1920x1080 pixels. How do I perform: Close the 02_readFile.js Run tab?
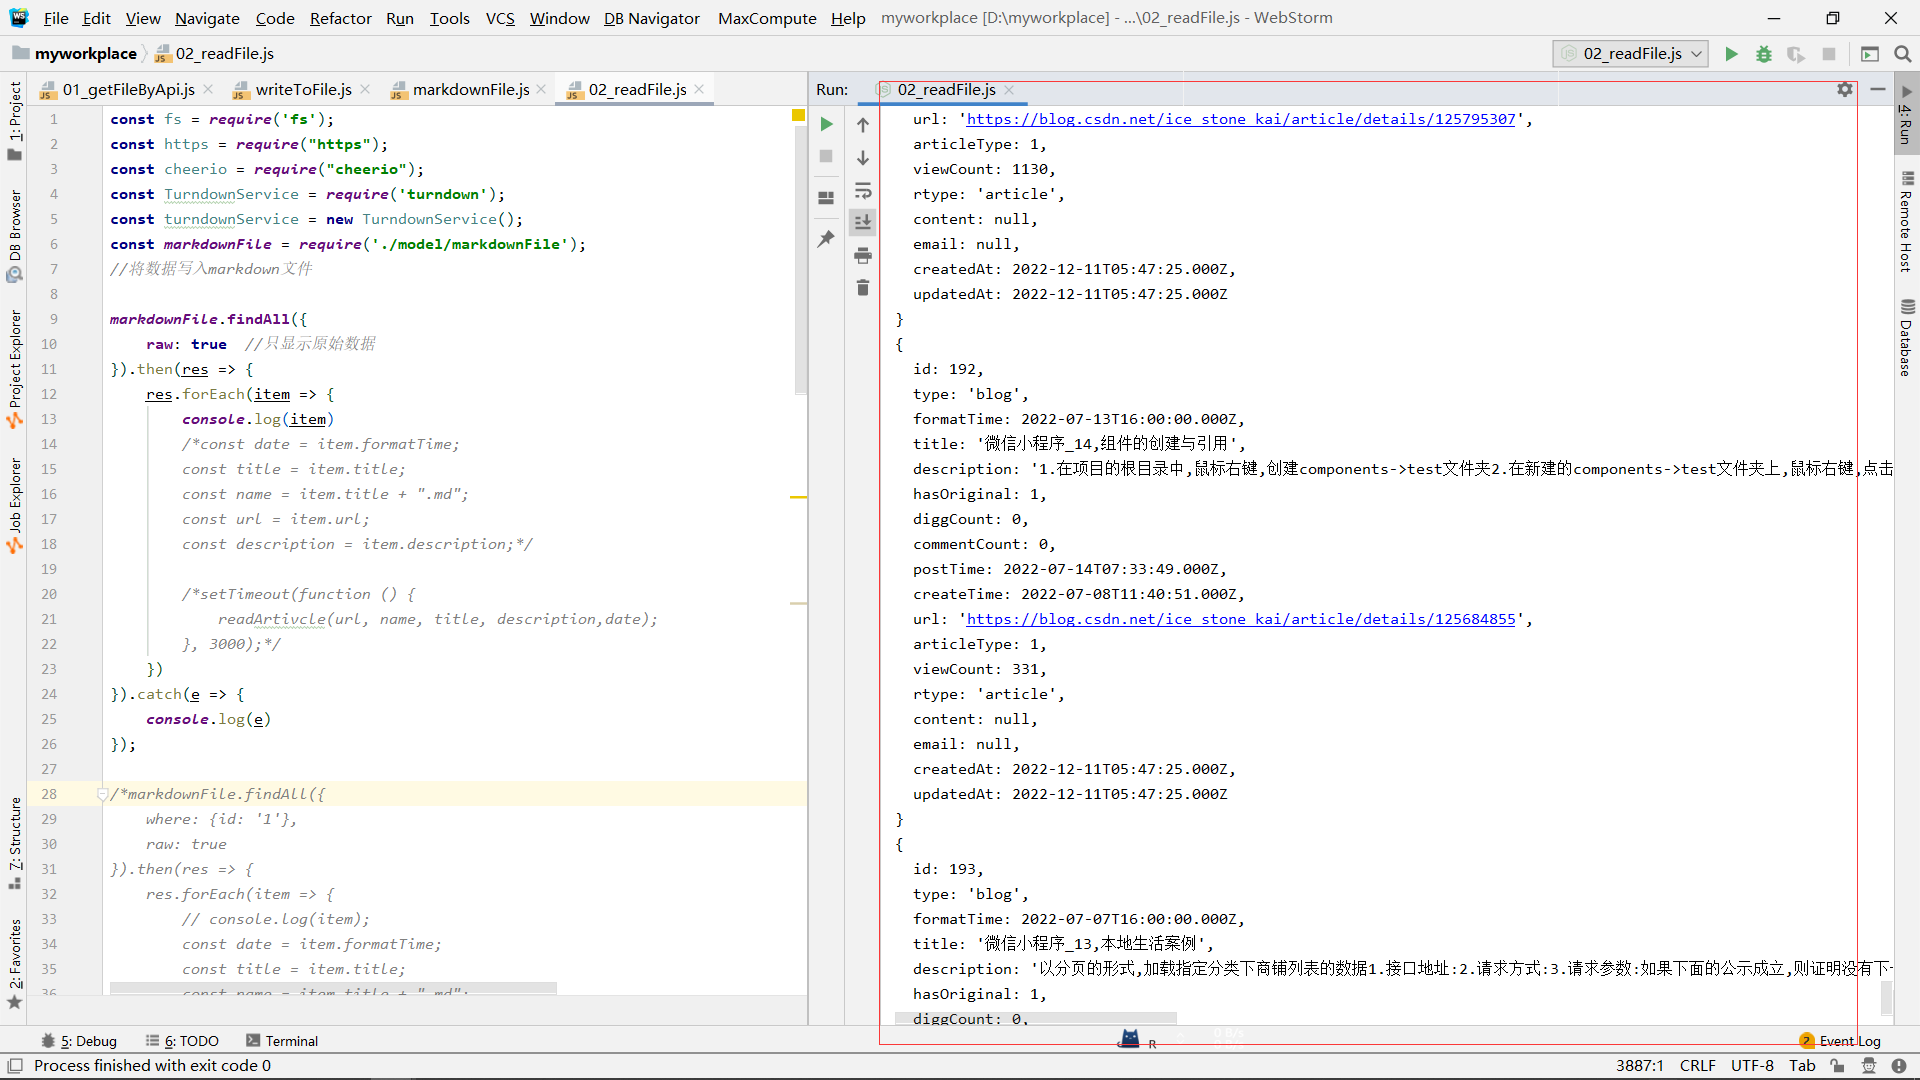coord(1009,90)
